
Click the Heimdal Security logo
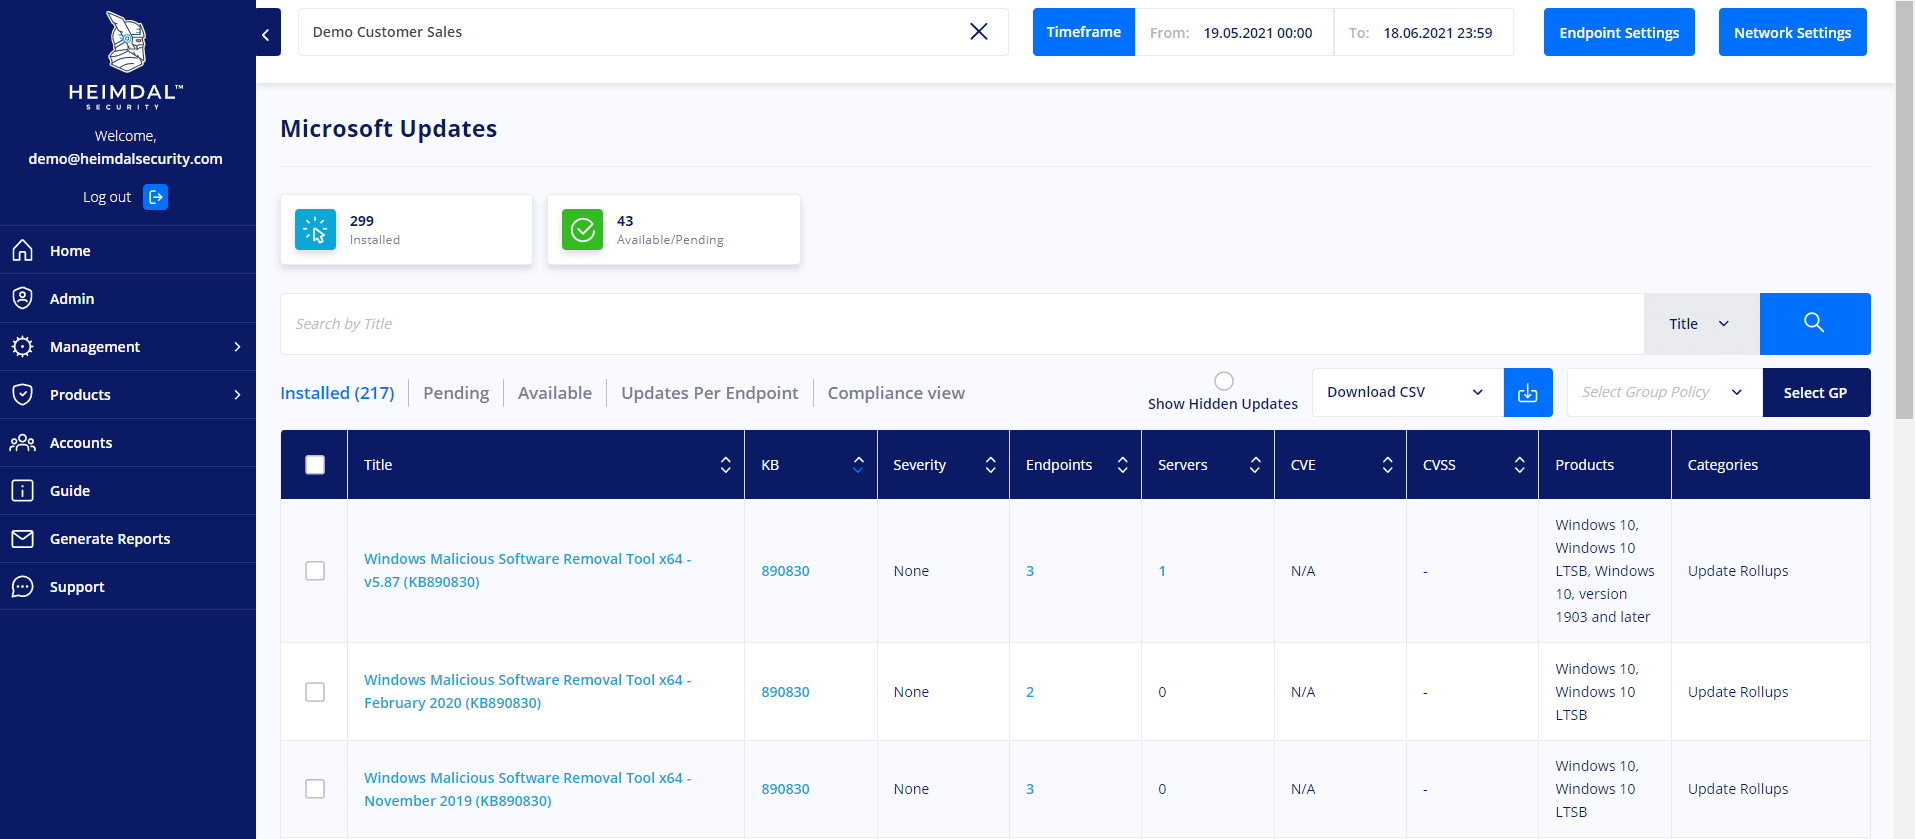pyautogui.click(x=126, y=60)
